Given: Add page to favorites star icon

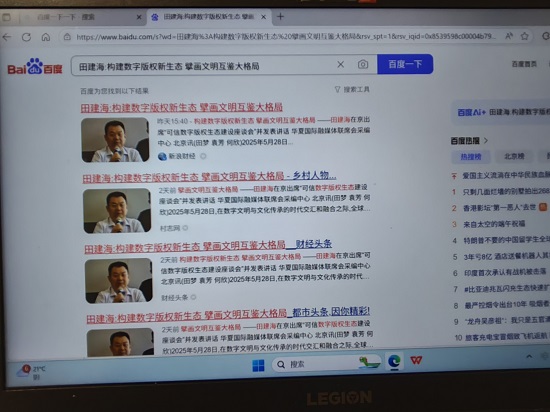Looking at the screenshot, I should [x=524, y=36].
